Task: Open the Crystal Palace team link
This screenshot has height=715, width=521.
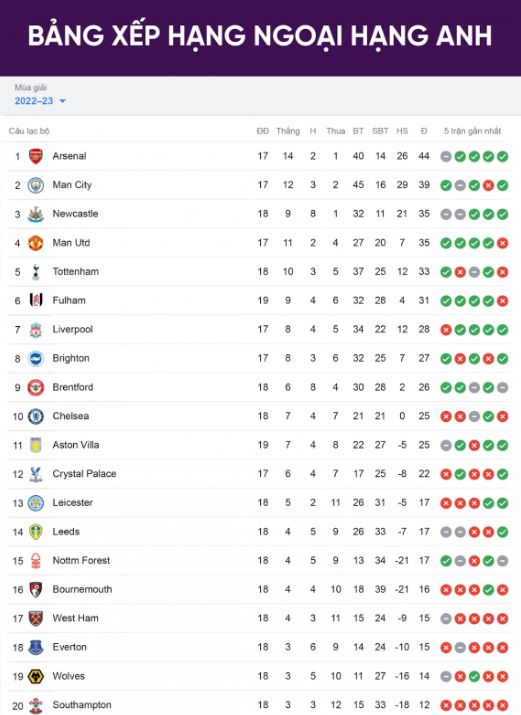Action: (84, 474)
